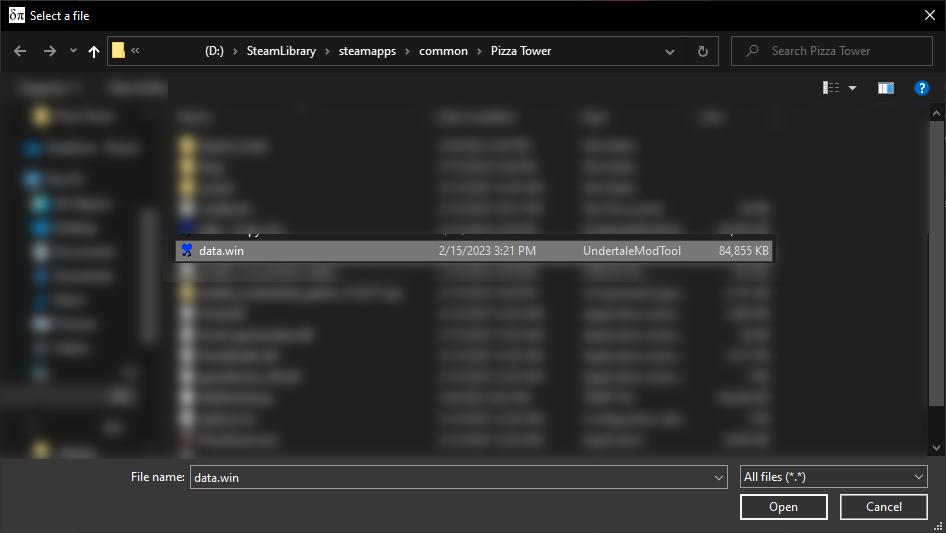Click the change view layout icon
The image size is (946, 533).
(x=831, y=88)
